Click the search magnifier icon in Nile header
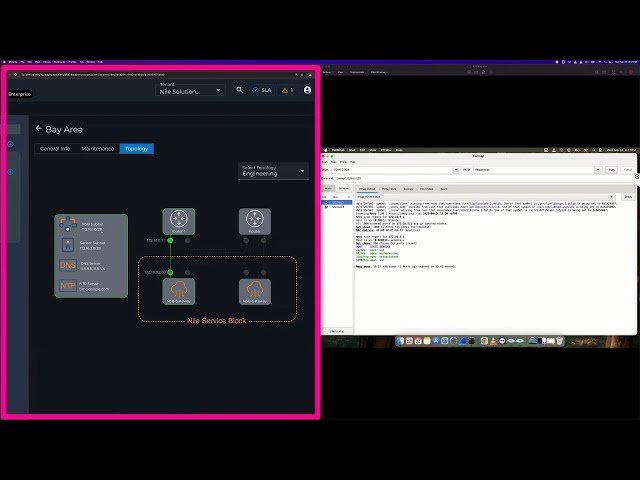This screenshot has height=480, width=640. pyautogui.click(x=240, y=90)
